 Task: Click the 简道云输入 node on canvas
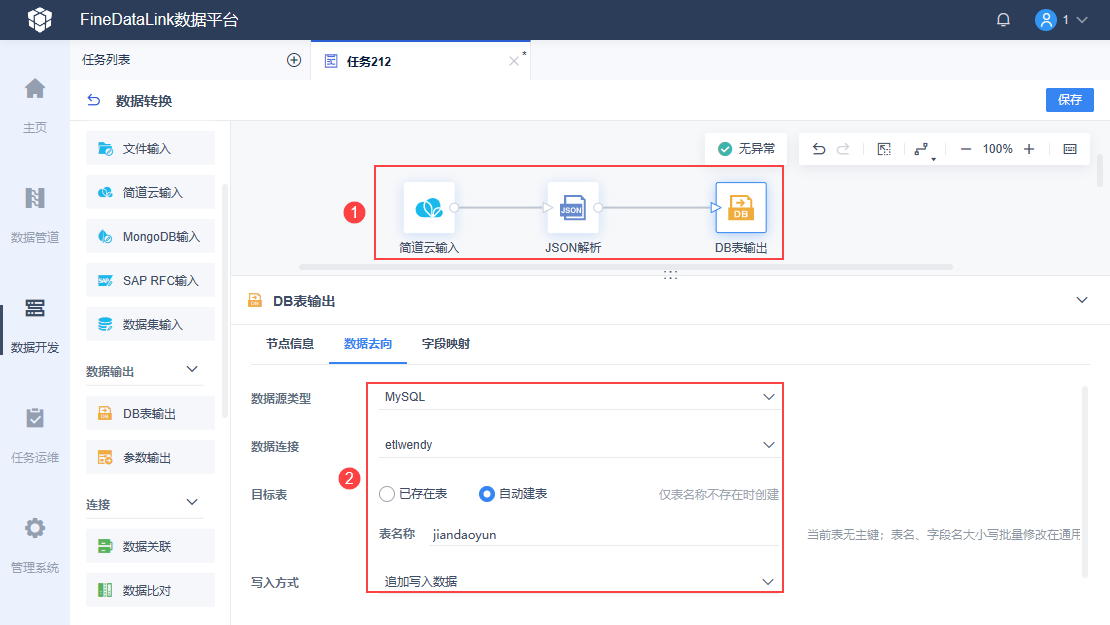(429, 207)
